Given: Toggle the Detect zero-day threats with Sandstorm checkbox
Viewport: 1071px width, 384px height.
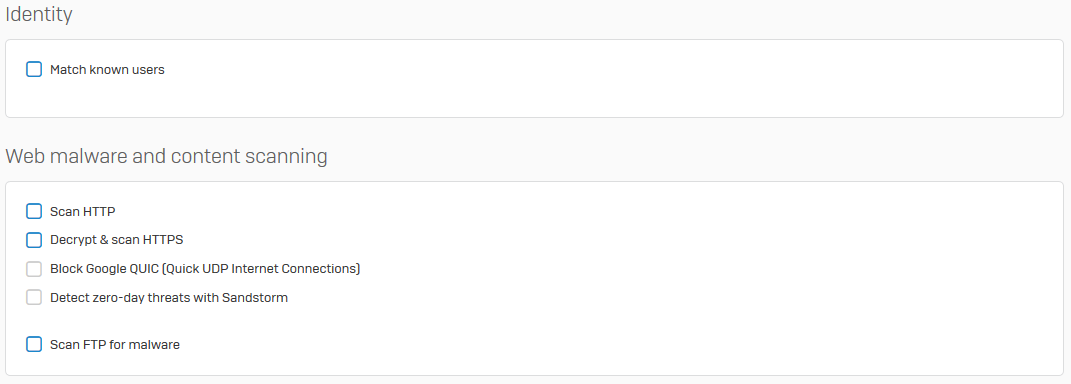Looking at the screenshot, I should [x=34, y=297].
